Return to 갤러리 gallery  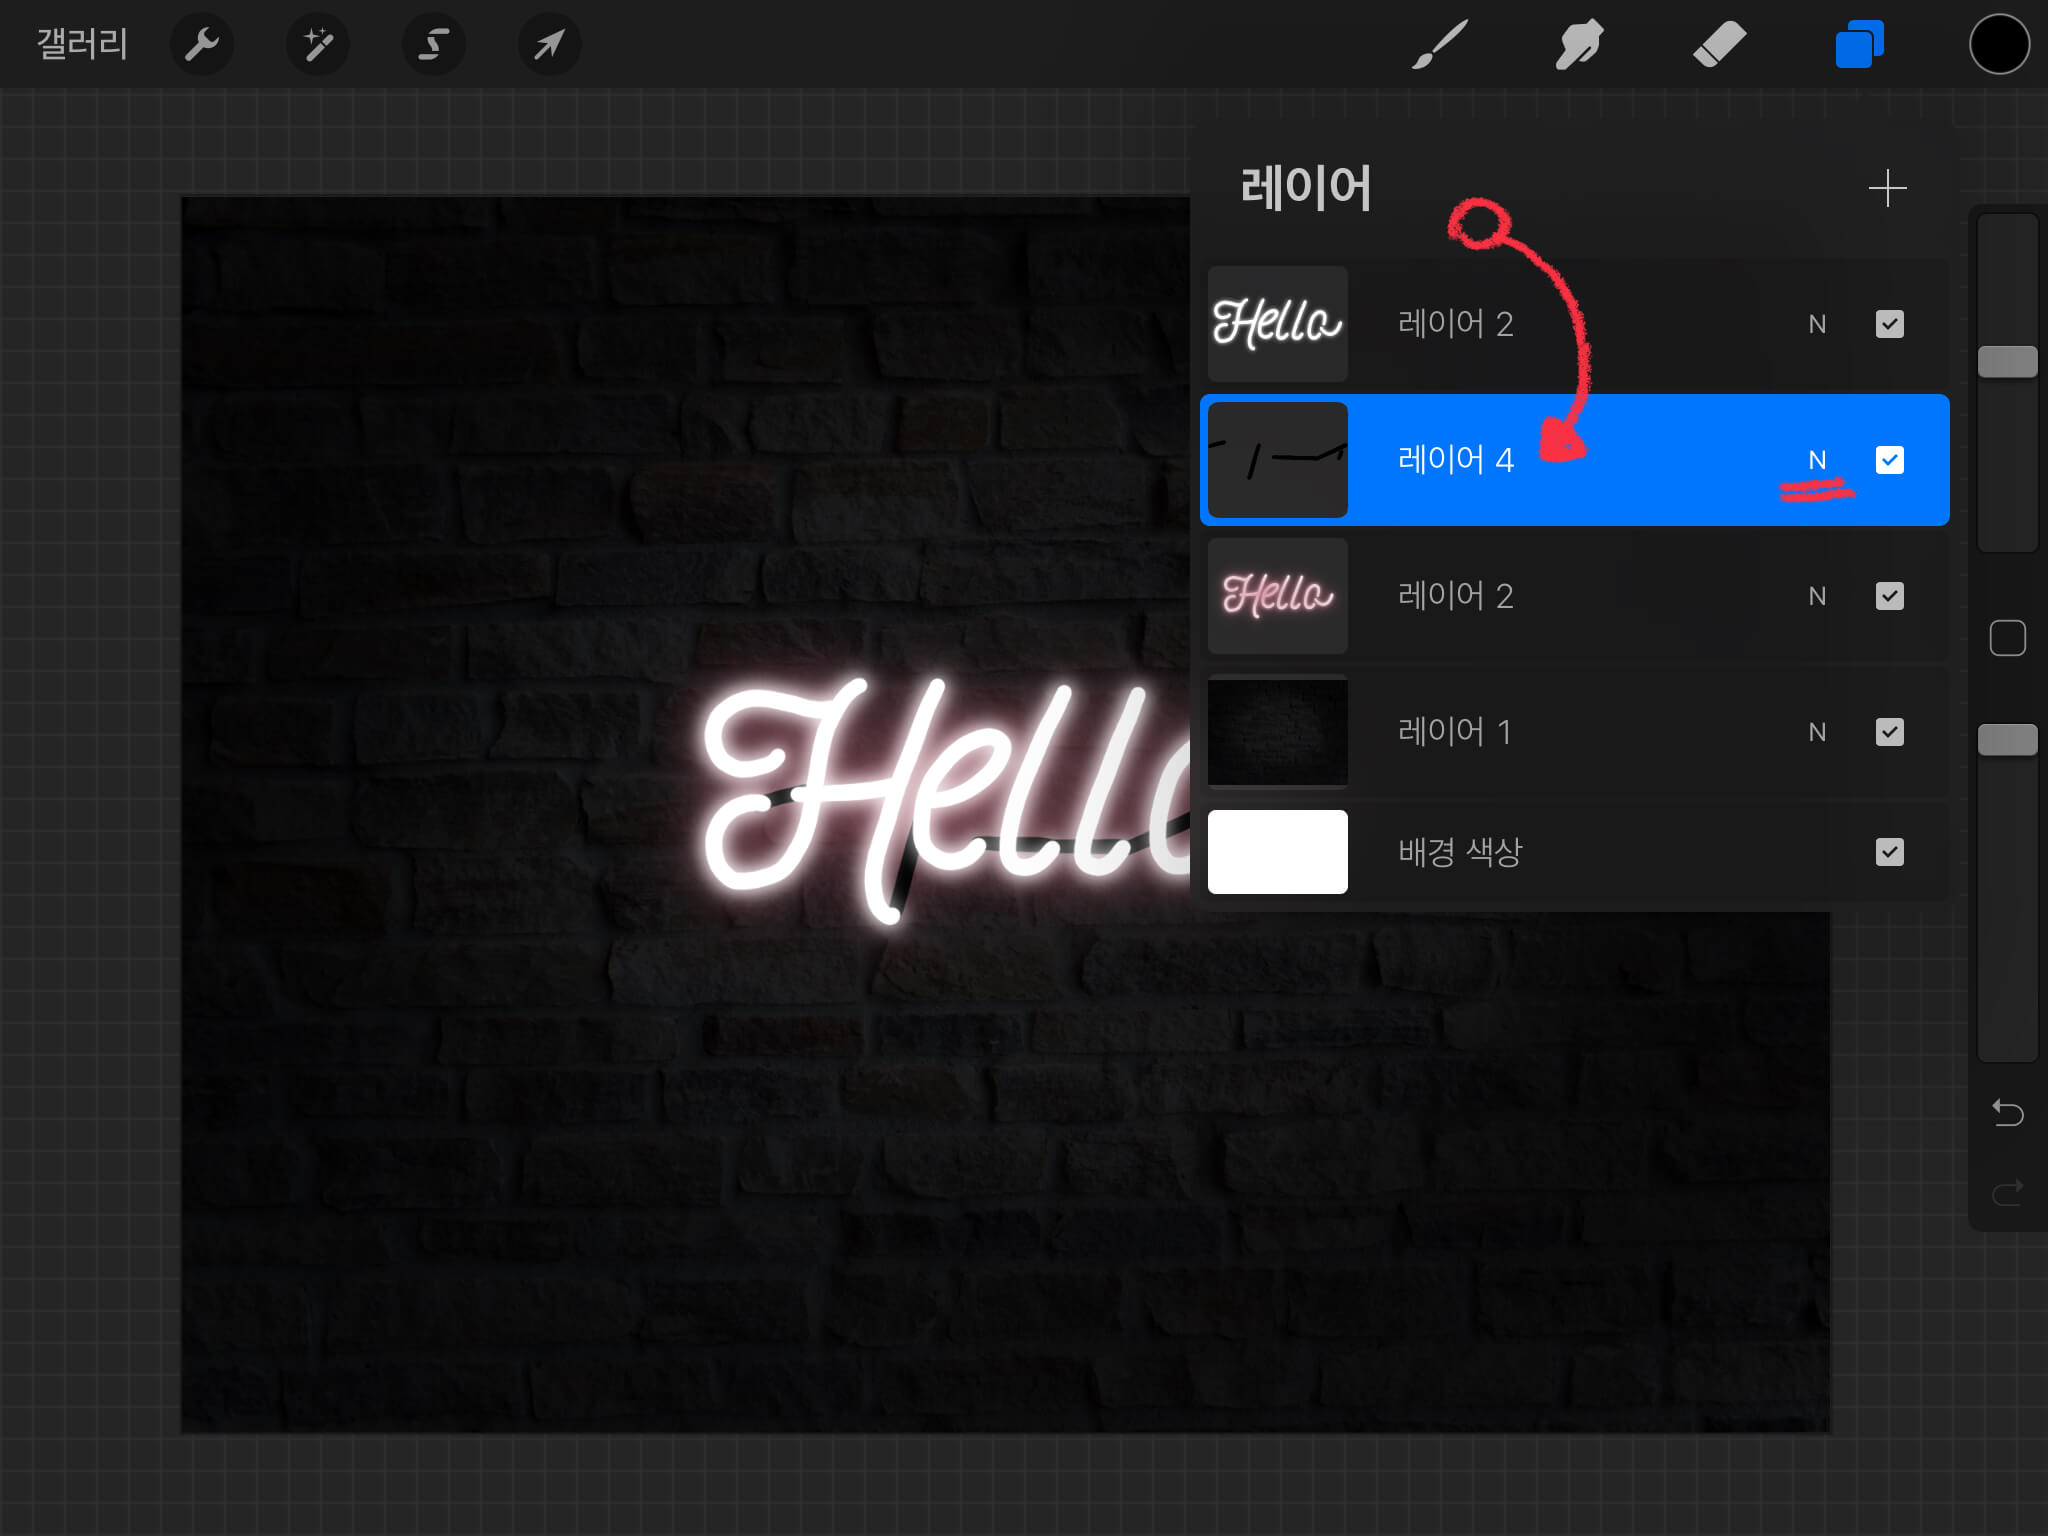point(82,44)
